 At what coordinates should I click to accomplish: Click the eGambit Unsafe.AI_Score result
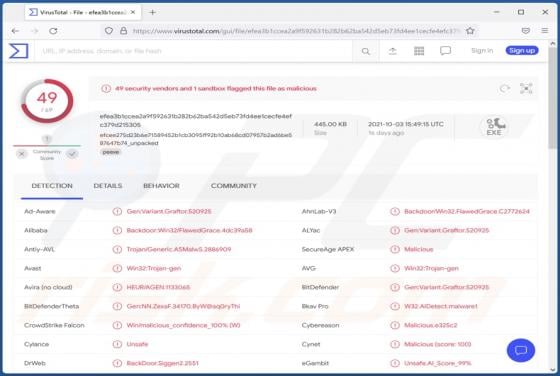tap(438, 363)
